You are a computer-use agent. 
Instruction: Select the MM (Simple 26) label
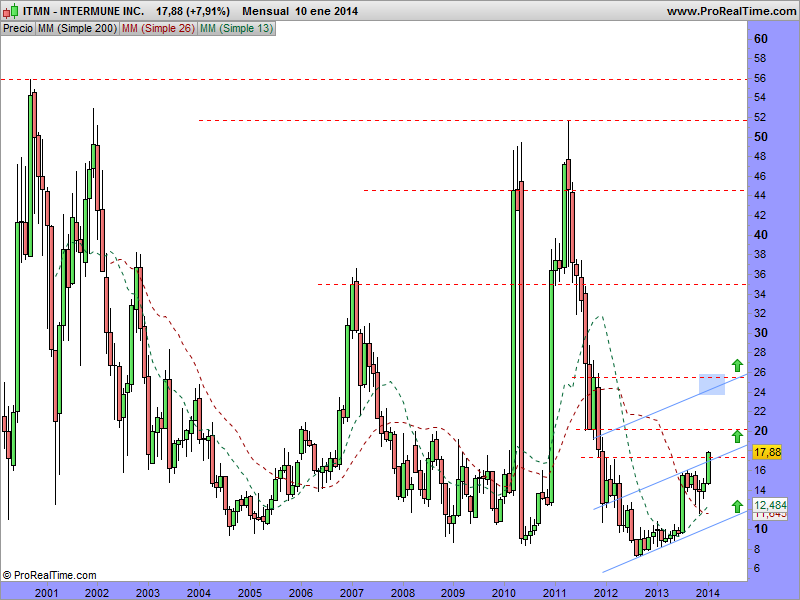(158, 29)
